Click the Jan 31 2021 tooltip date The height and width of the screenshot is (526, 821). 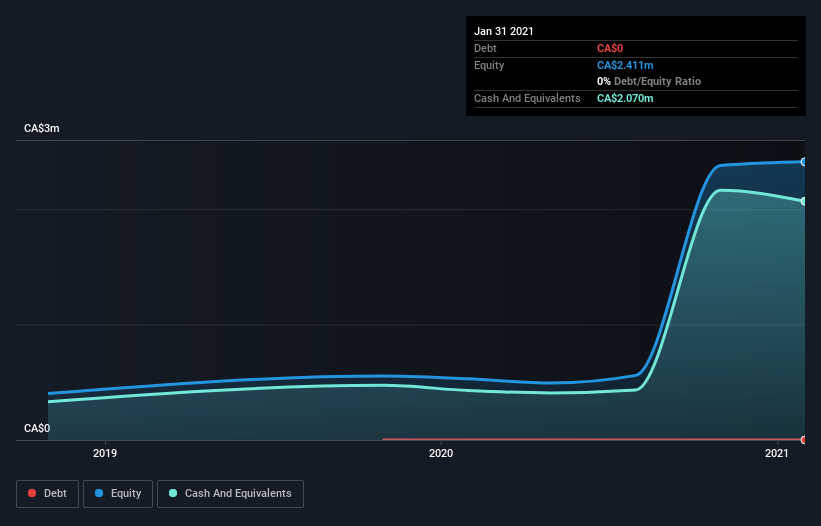[x=504, y=31]
